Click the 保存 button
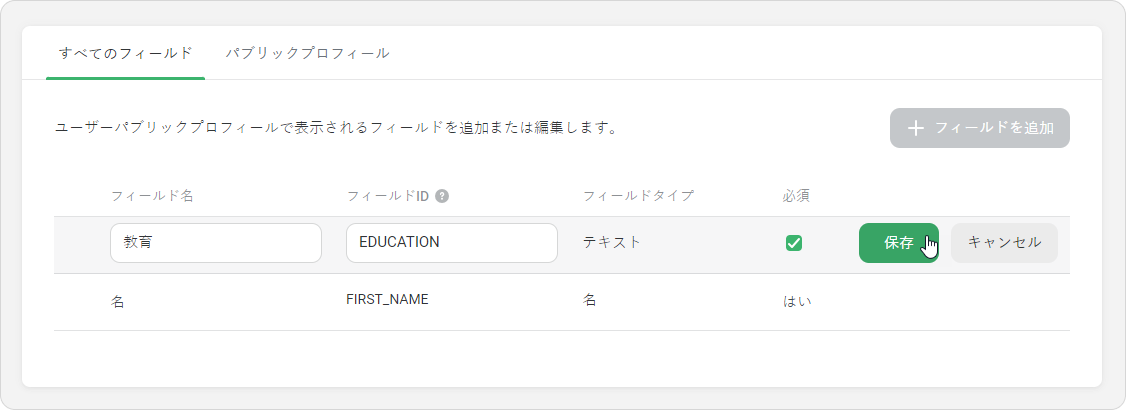Image resolution: width=1126 pixels, height=410 pixels. [x=898, y=243]
